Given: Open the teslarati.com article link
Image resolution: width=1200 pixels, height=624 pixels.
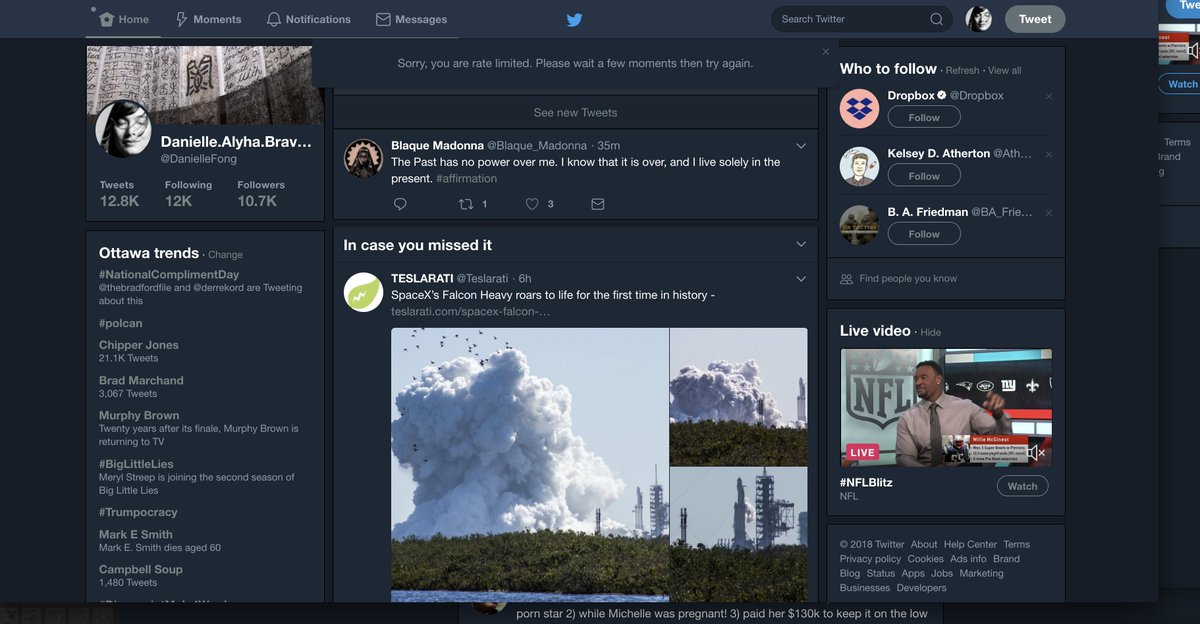Looking at the screenshot, I should [x=470, y=311].
